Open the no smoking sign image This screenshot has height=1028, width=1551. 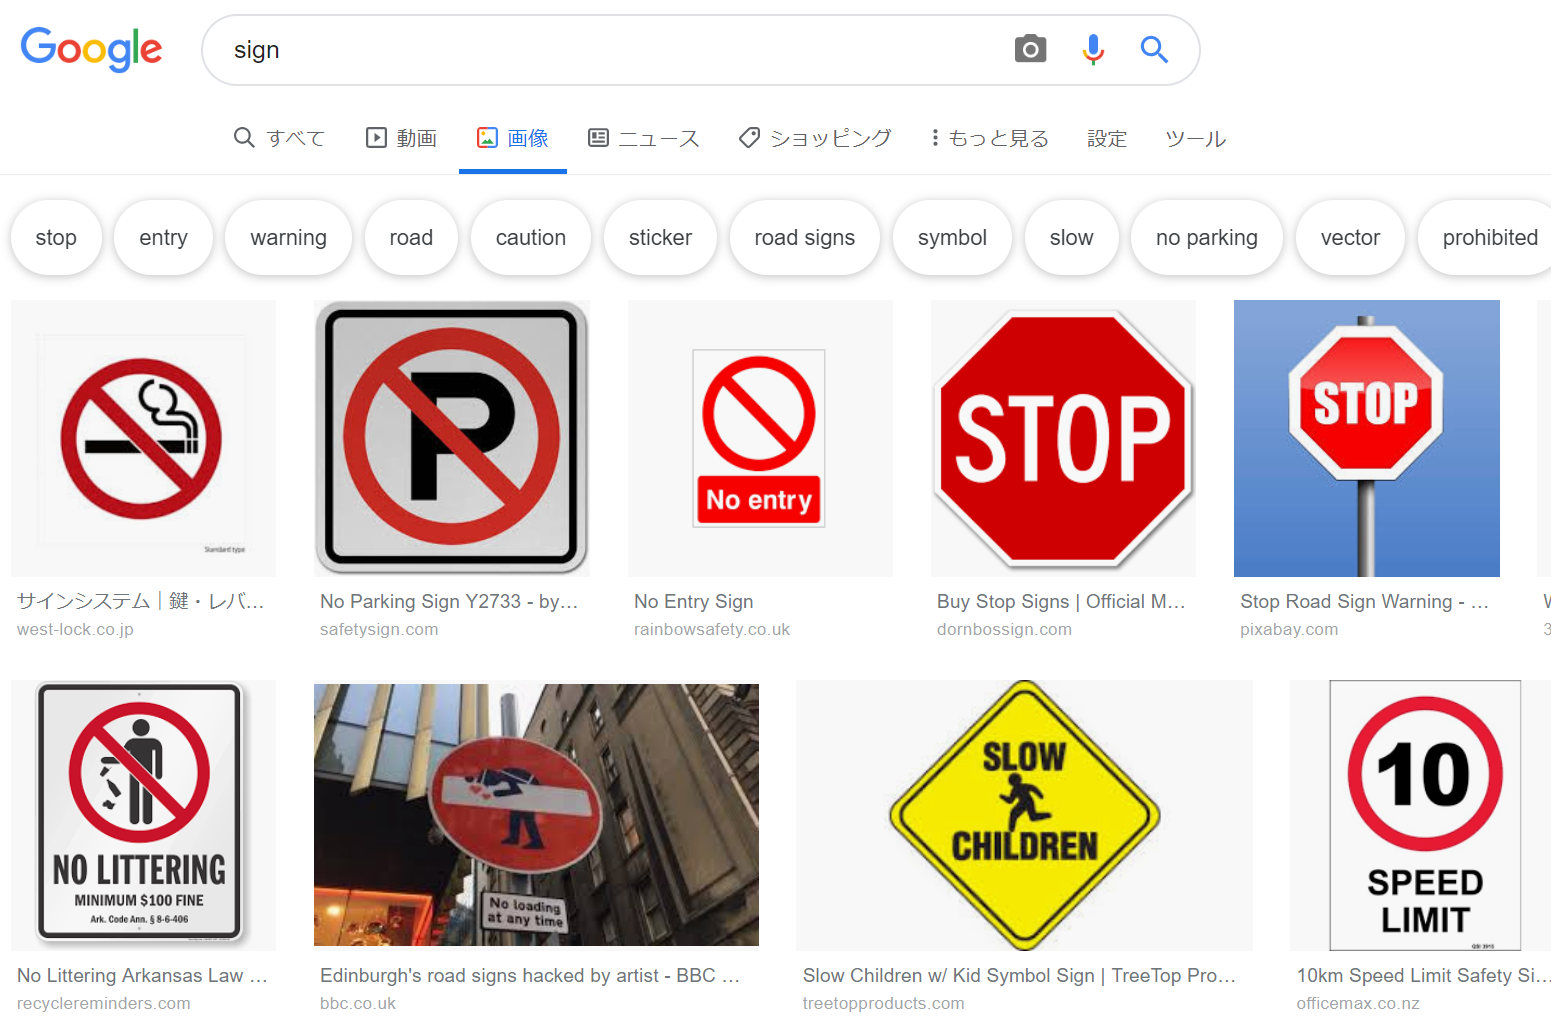coord(143,438)
